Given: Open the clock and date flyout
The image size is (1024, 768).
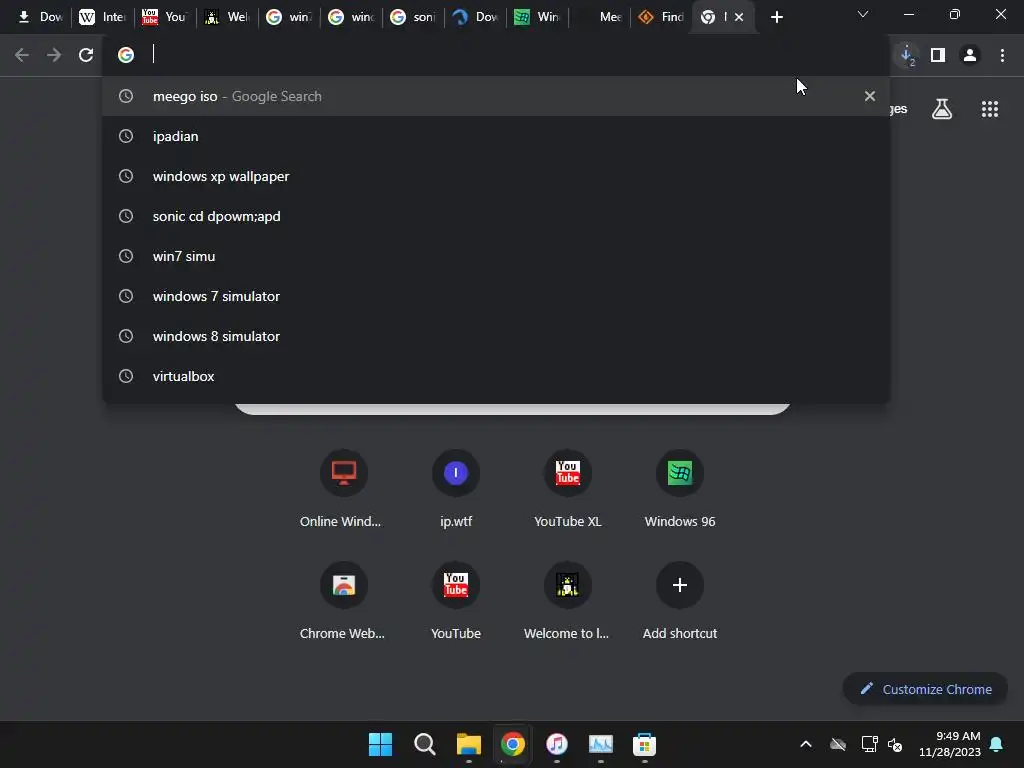Looking at the screenshot, I should click(950, 744).
